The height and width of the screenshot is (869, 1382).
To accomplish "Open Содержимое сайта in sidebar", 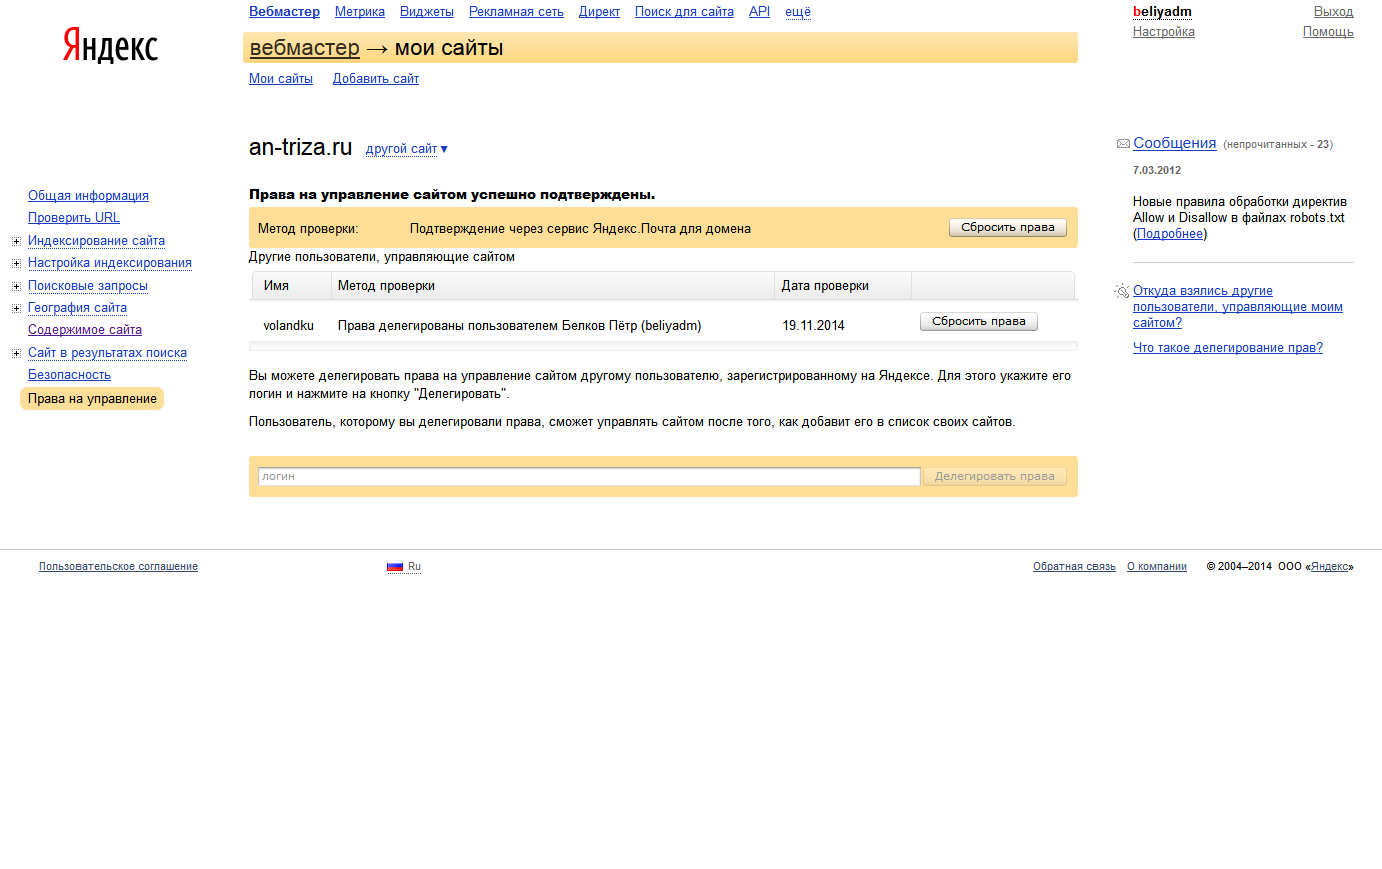I will tap(85, 330).
